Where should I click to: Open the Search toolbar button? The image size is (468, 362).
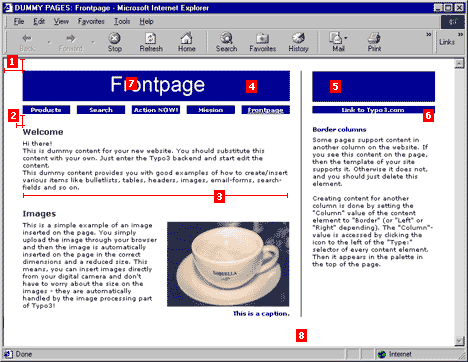pos(226,42)
